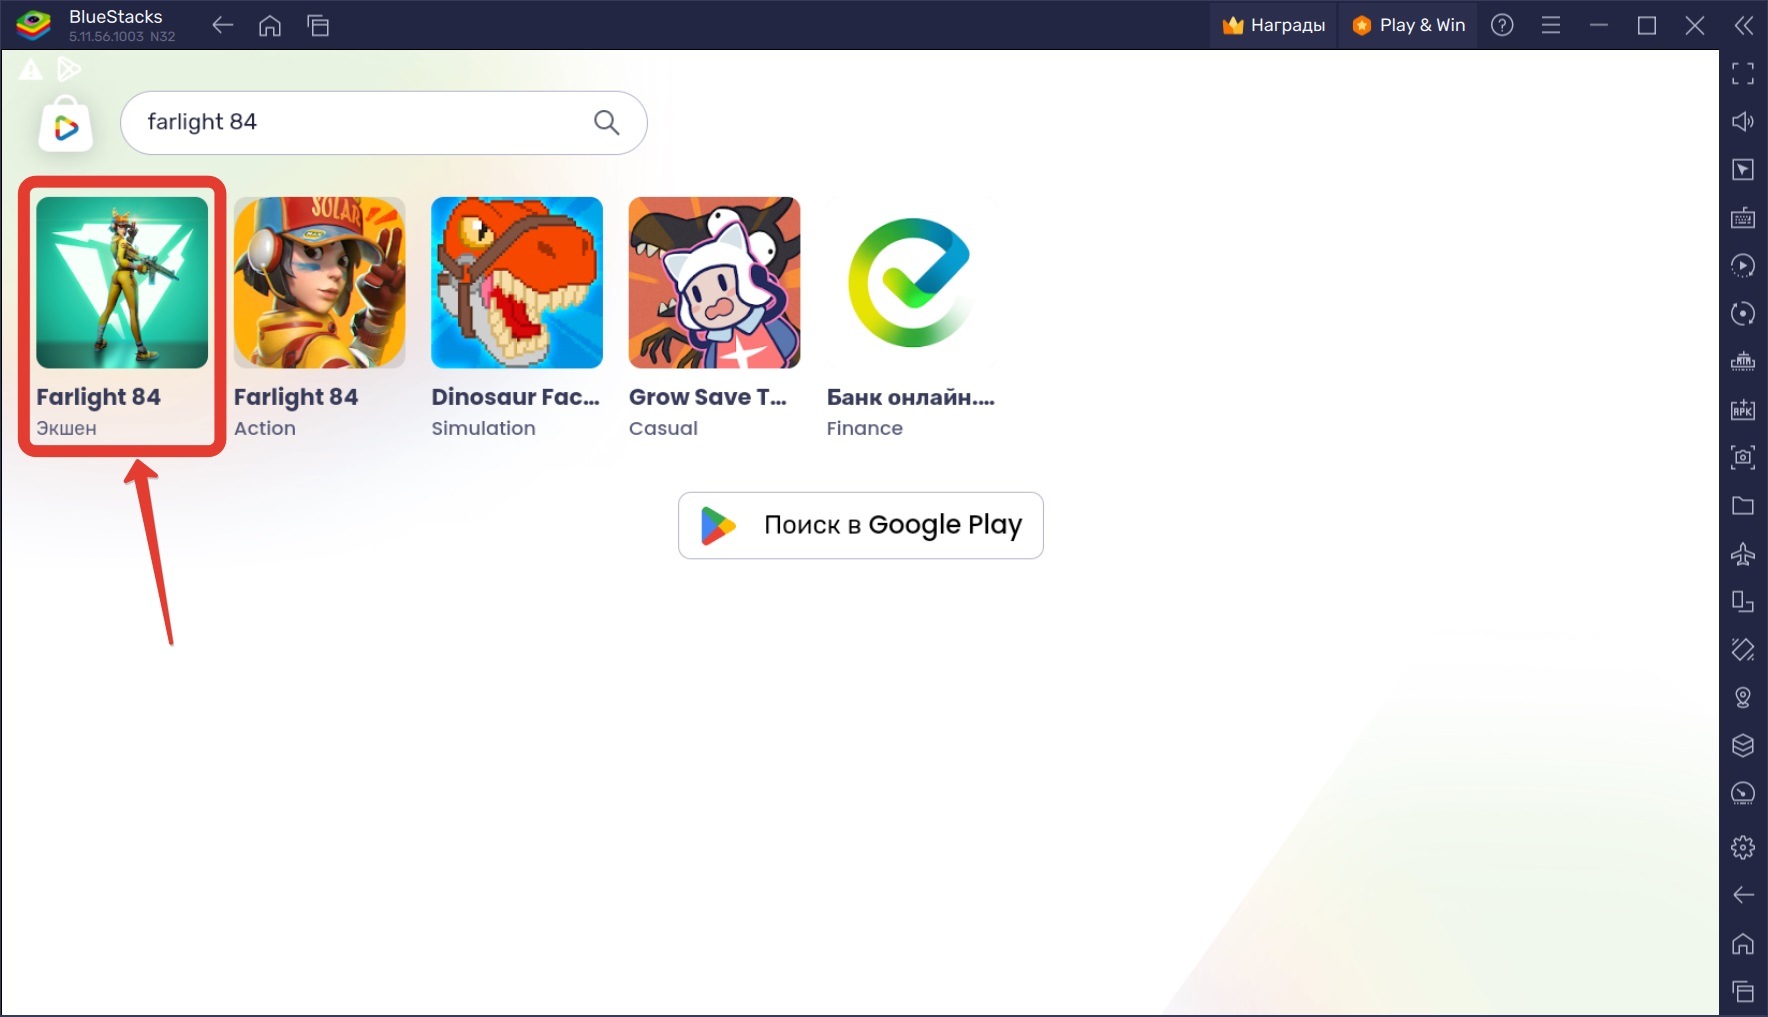Click the Поиск в Google Play button
The height and width of the screenshot is (1017, 1768).
861,525
